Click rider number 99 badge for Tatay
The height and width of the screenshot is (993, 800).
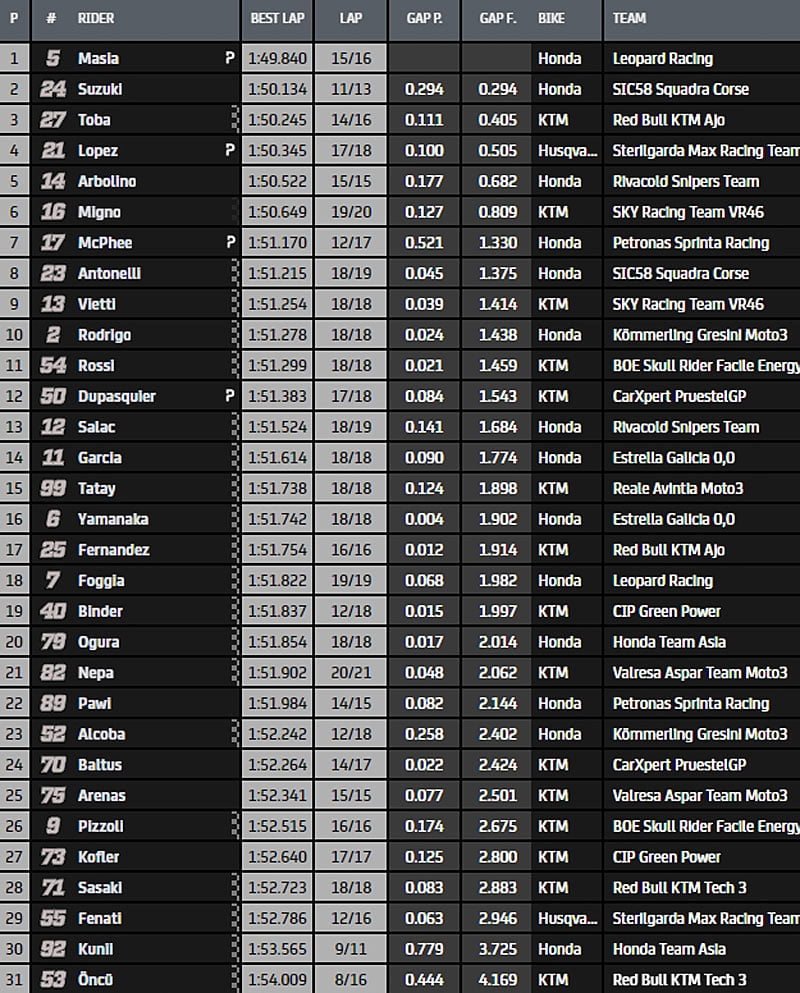point(53,488)
